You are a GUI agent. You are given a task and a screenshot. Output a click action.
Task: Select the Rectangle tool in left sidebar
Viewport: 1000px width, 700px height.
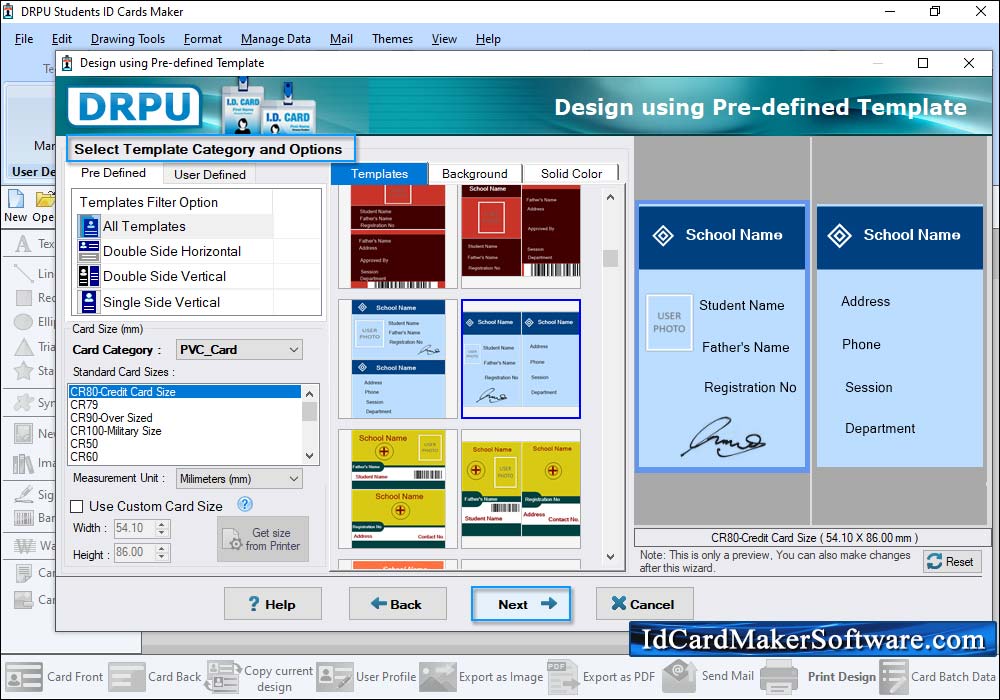(x=24, y=298)
